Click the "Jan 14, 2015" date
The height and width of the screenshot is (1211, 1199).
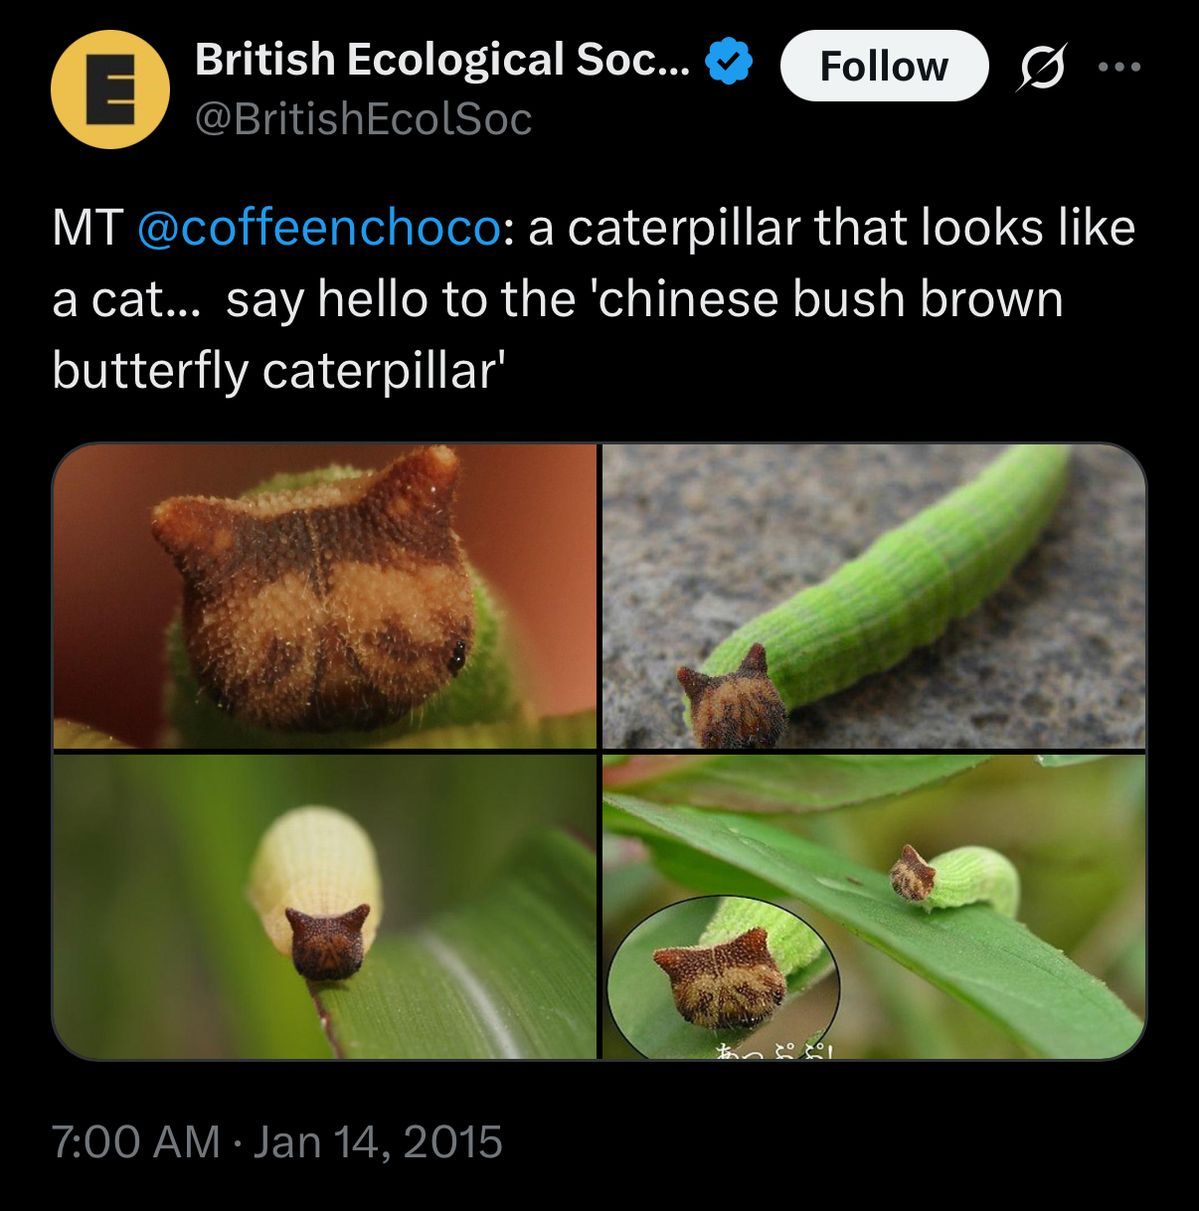tap(377, 1142)
